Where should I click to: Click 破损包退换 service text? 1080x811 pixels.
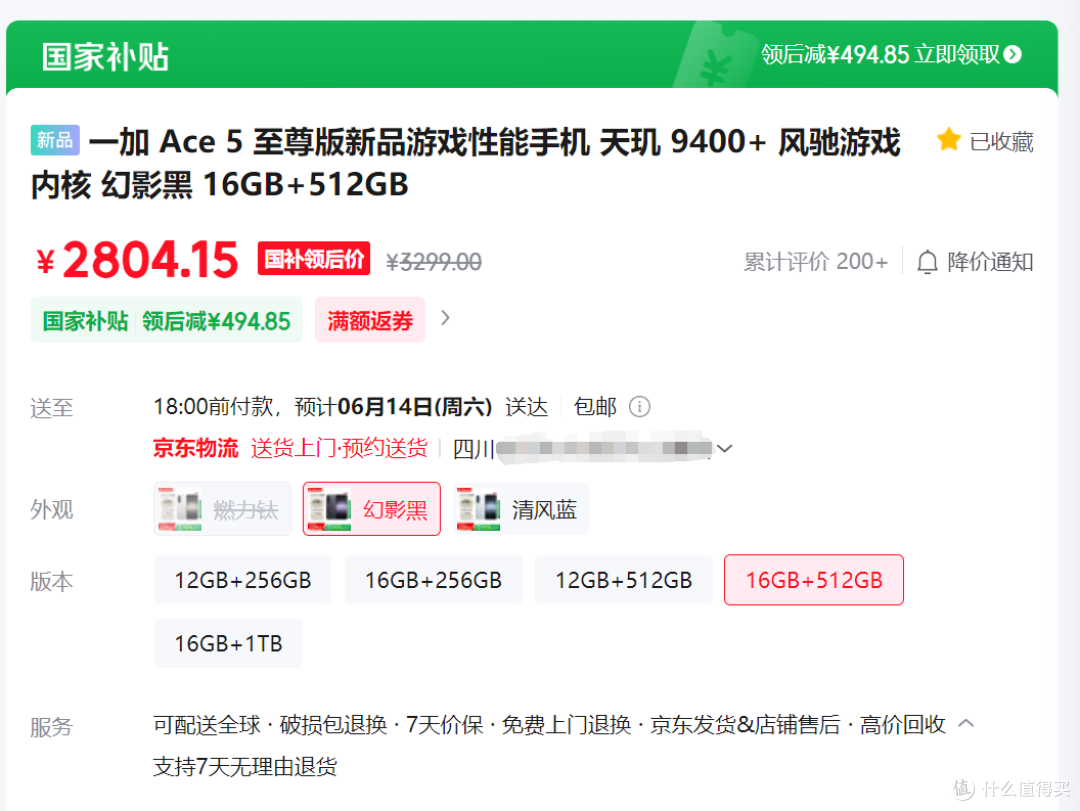tap(333, 725)
